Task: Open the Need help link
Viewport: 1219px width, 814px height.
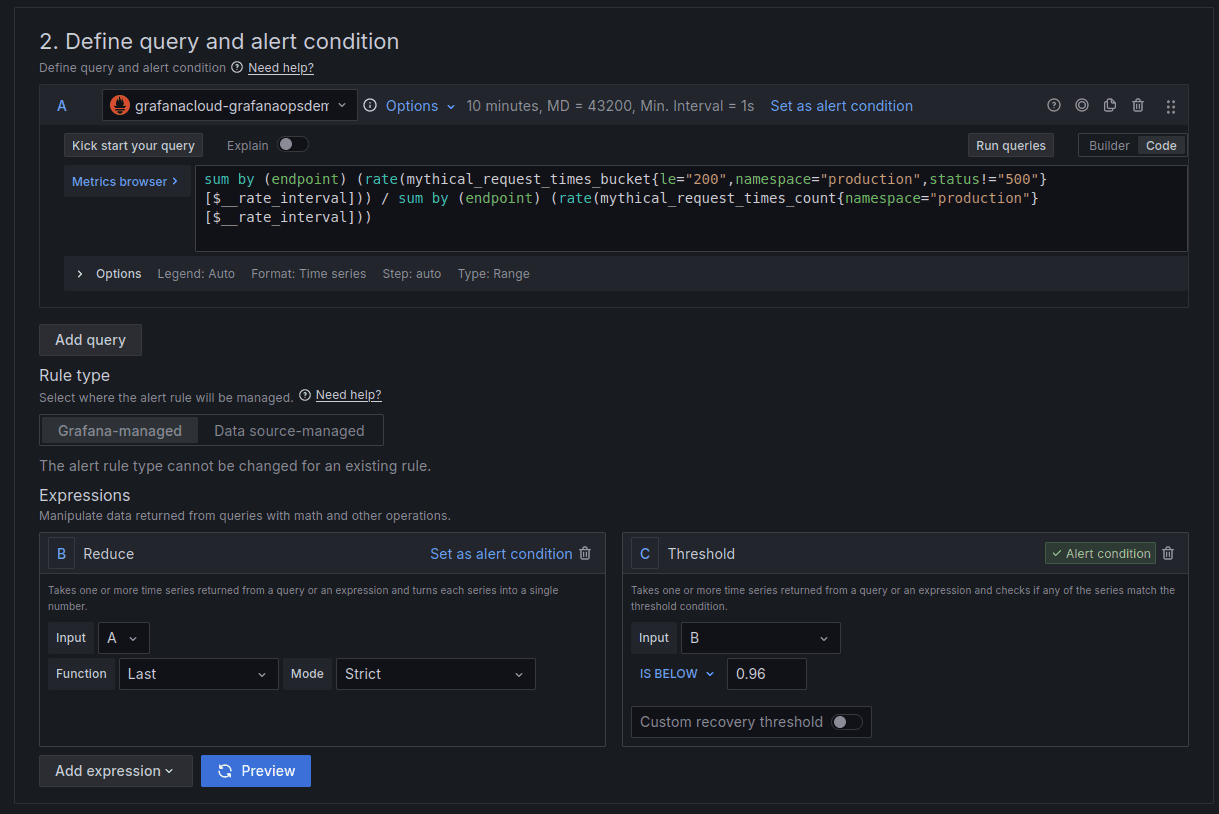Action: pos(281,67)
